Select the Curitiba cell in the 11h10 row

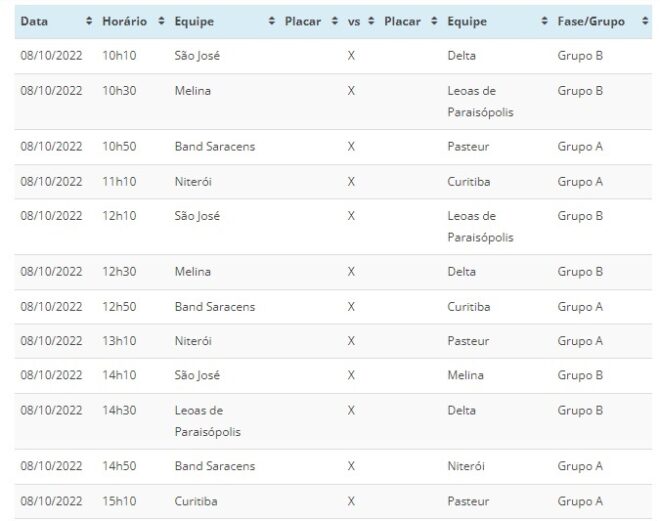pos(469,181)
